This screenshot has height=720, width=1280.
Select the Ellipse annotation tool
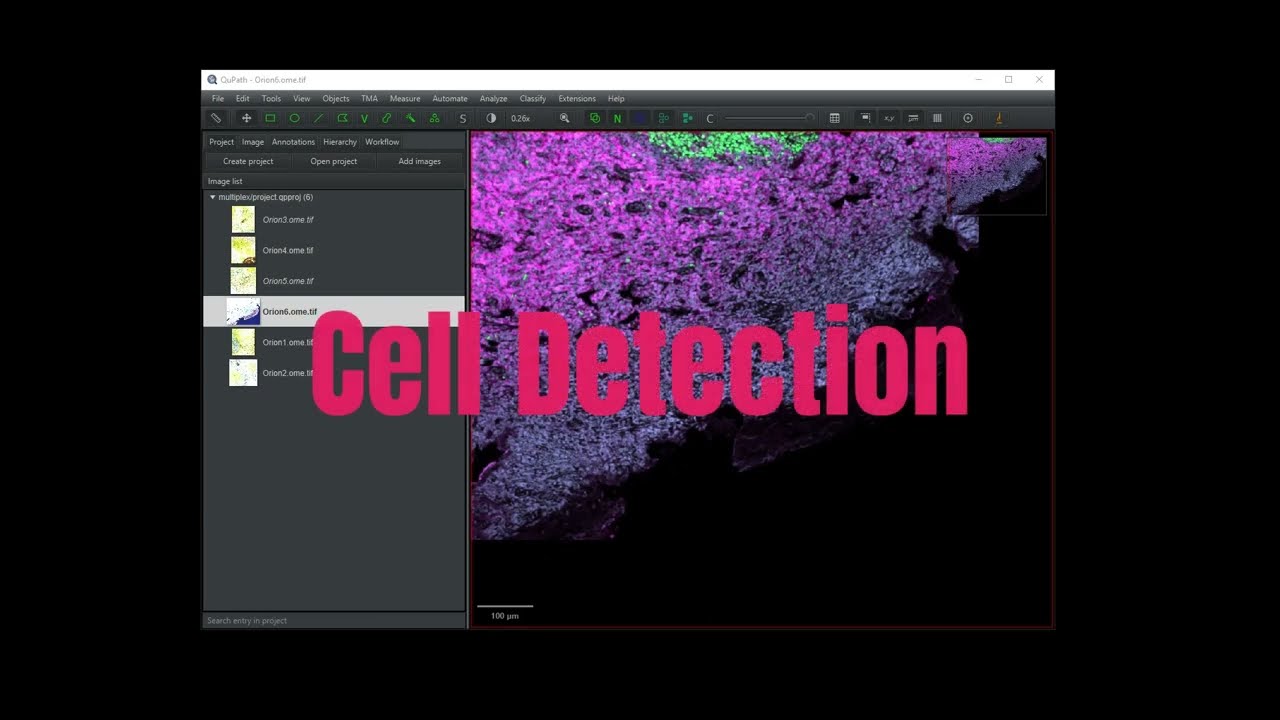294,118
